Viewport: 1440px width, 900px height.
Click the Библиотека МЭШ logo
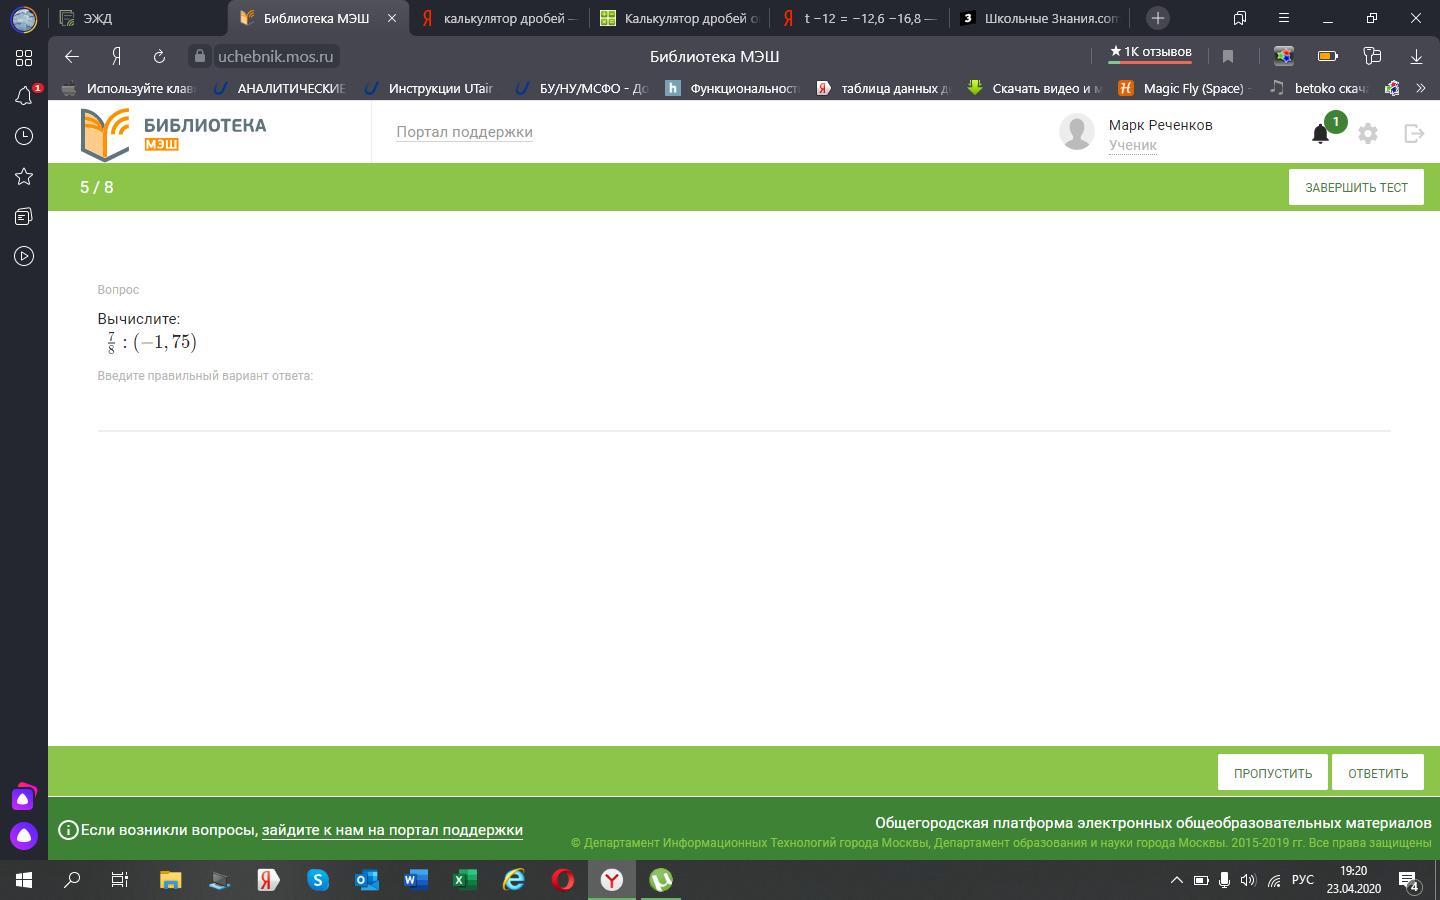click(174, 134)
